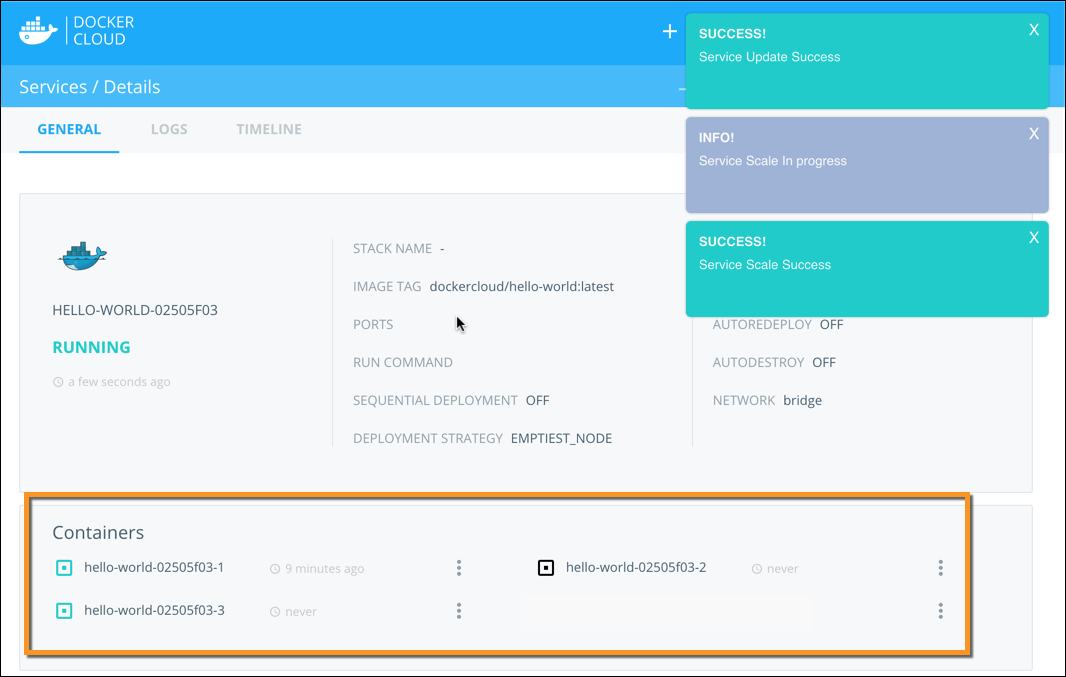Open the TIMELINE tab

pos(269,129)
